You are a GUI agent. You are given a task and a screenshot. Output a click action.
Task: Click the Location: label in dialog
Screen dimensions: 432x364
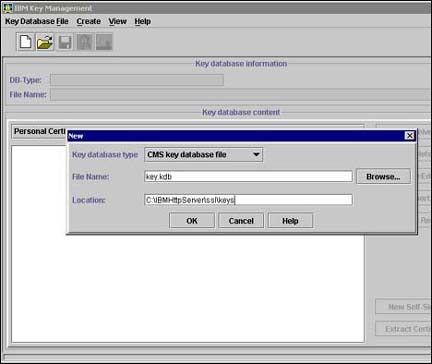tap(89, 200)
